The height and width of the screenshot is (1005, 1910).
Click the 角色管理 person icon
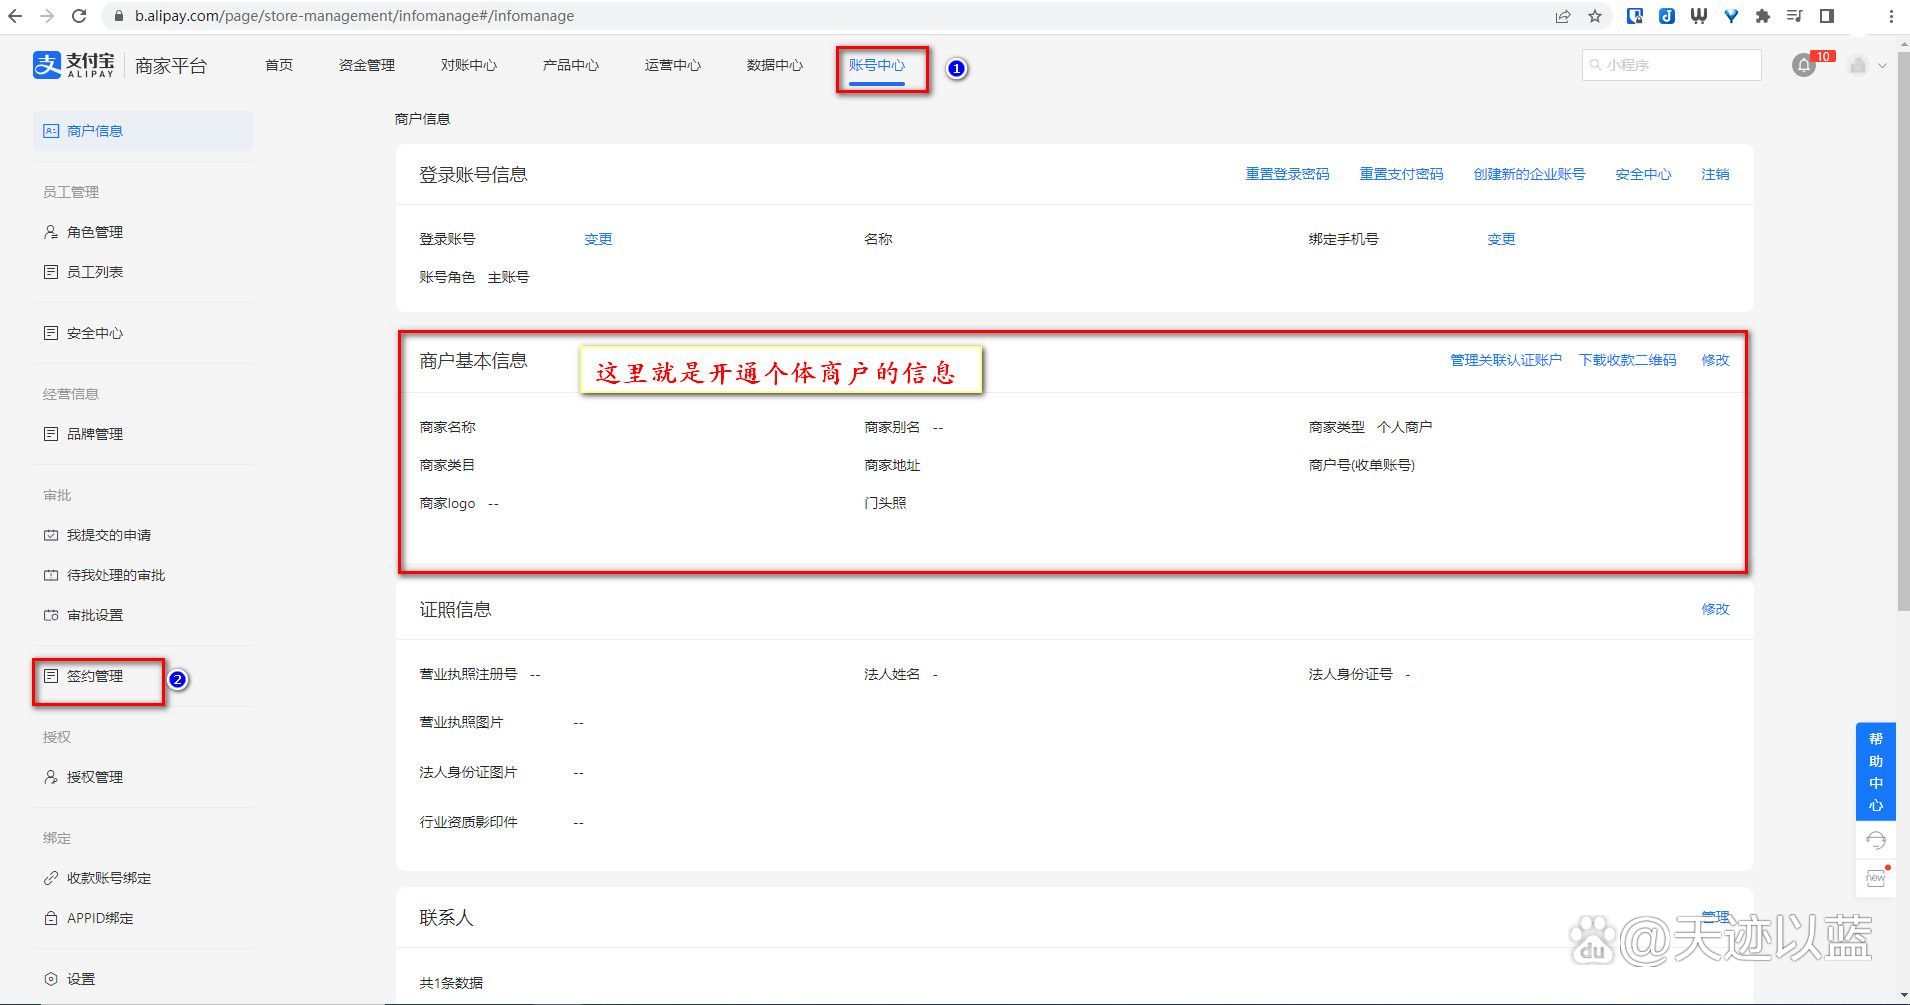tap(51, 232)
